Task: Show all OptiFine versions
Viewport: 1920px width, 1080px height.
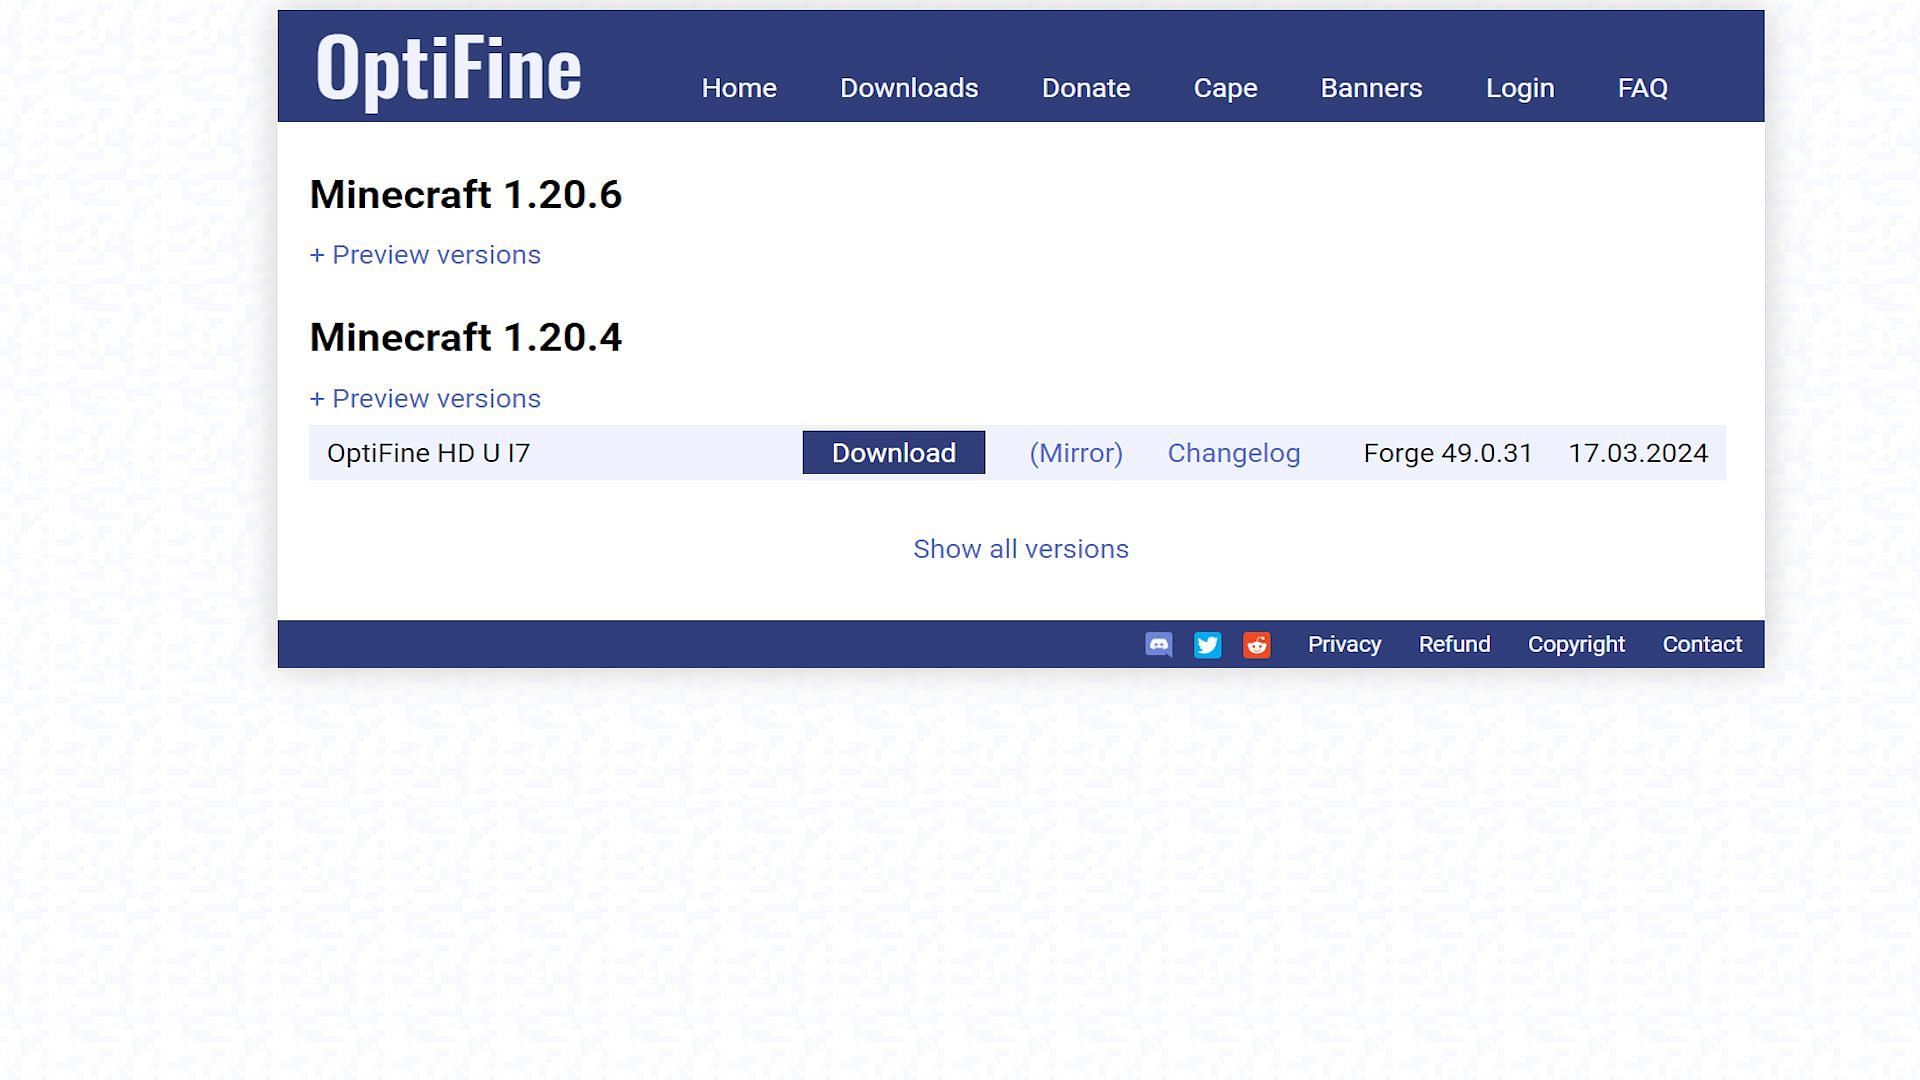Action: 1021,549
